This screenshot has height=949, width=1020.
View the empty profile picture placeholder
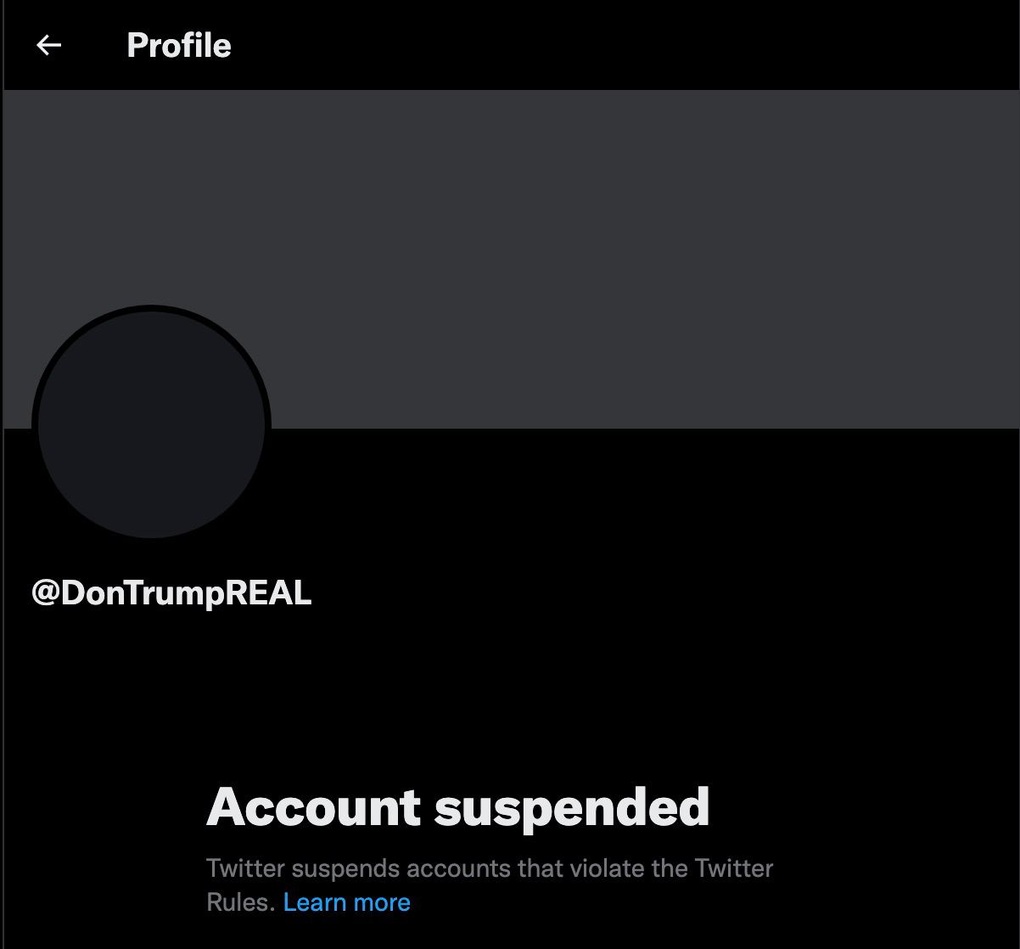click(152, 425)
